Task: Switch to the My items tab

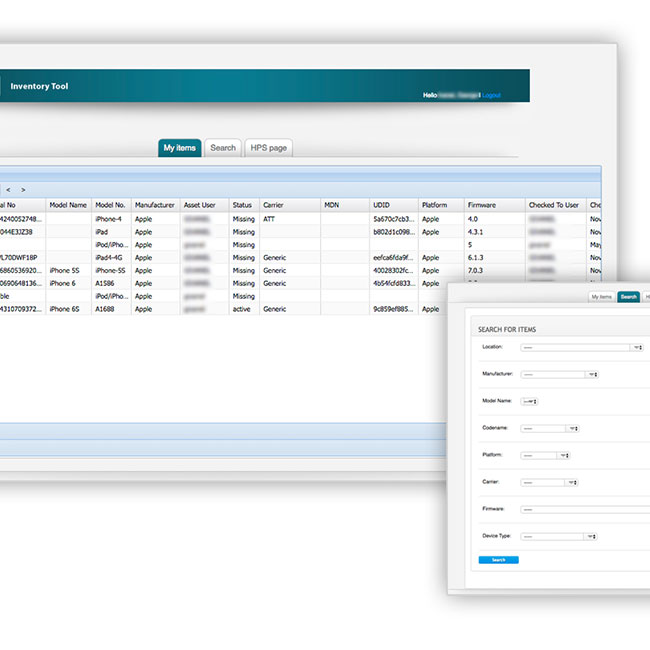Action: click(179, 148)
